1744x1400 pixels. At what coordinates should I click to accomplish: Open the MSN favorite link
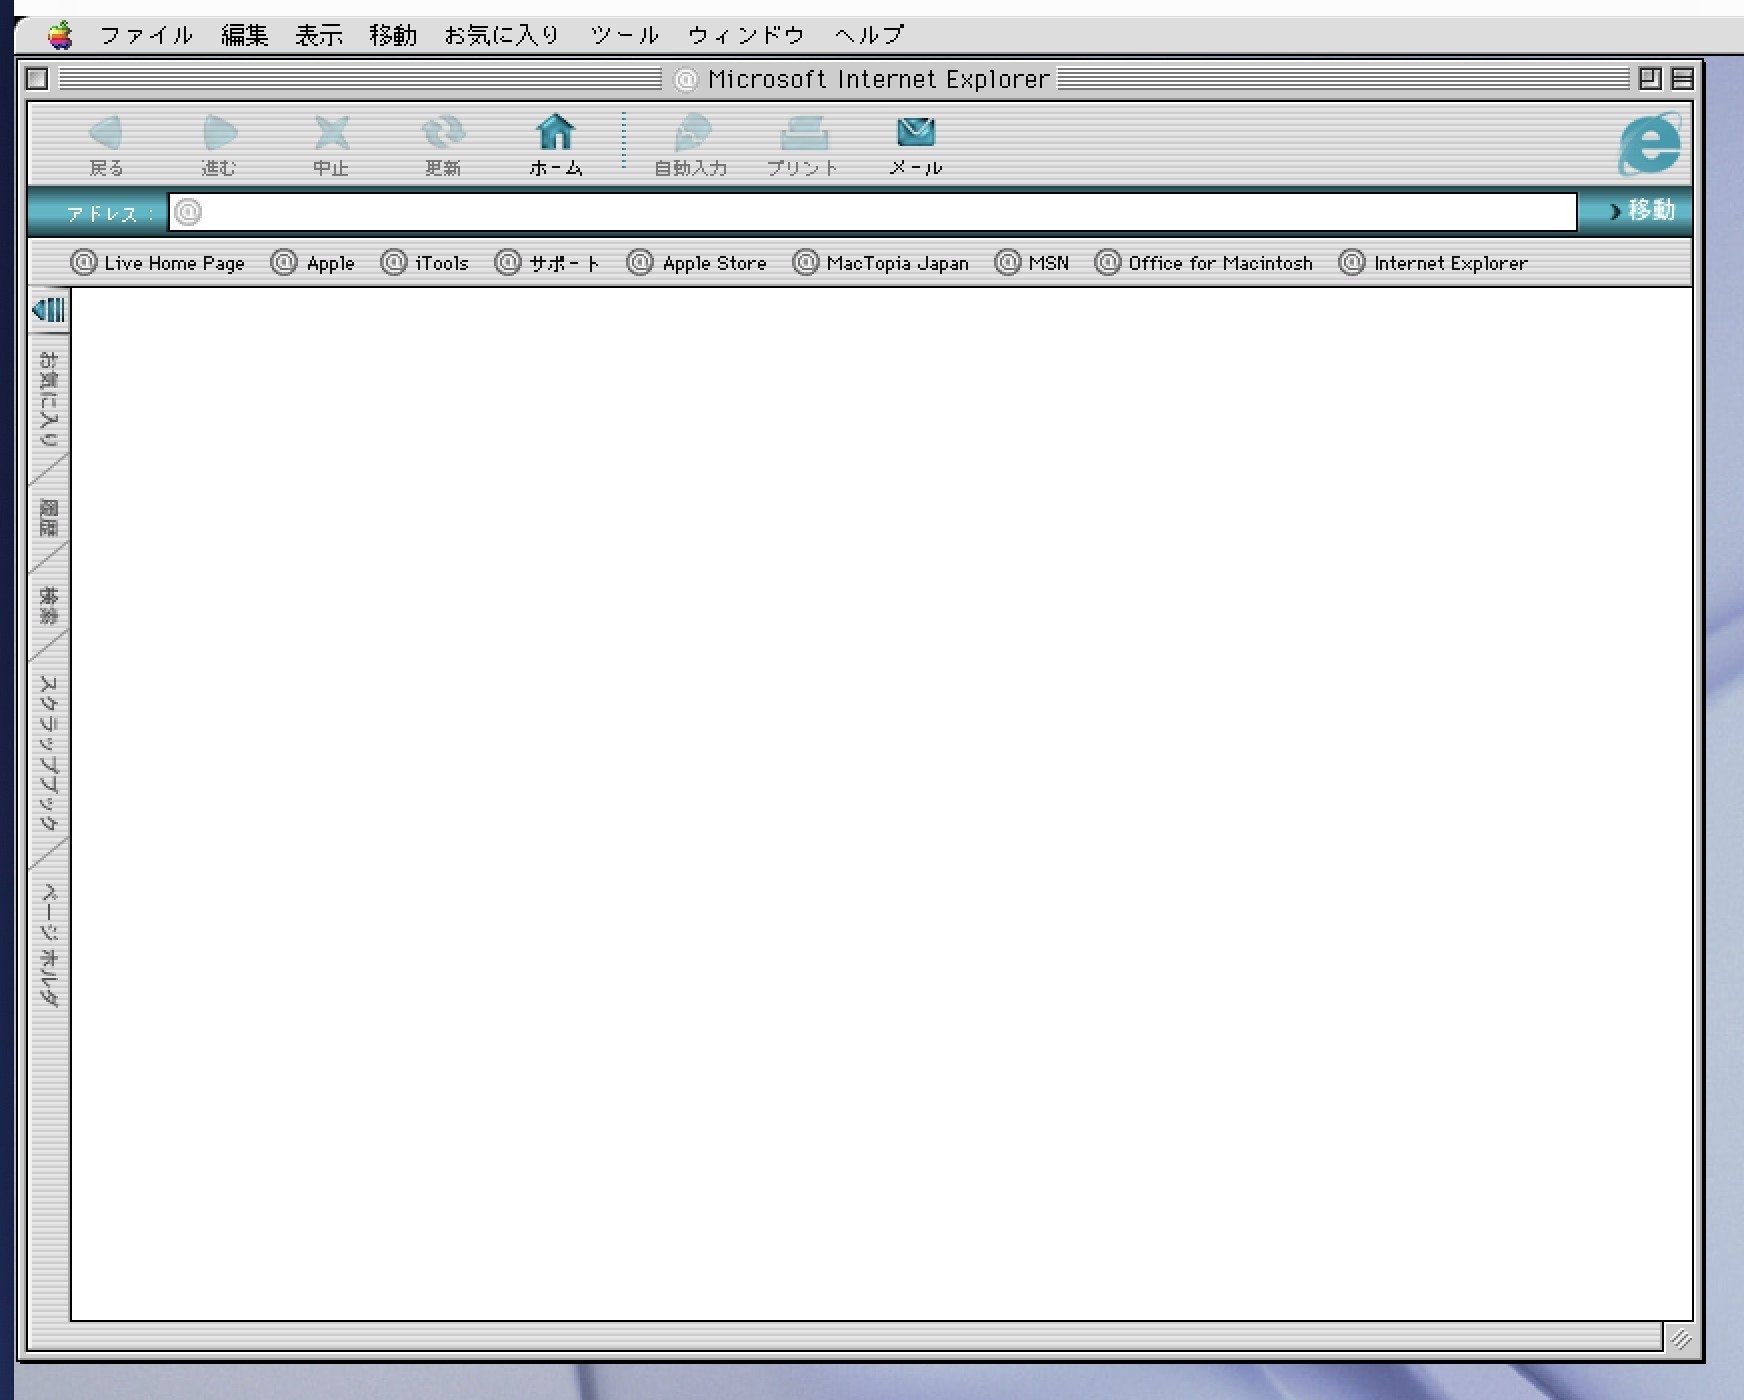coord(1032,263)
